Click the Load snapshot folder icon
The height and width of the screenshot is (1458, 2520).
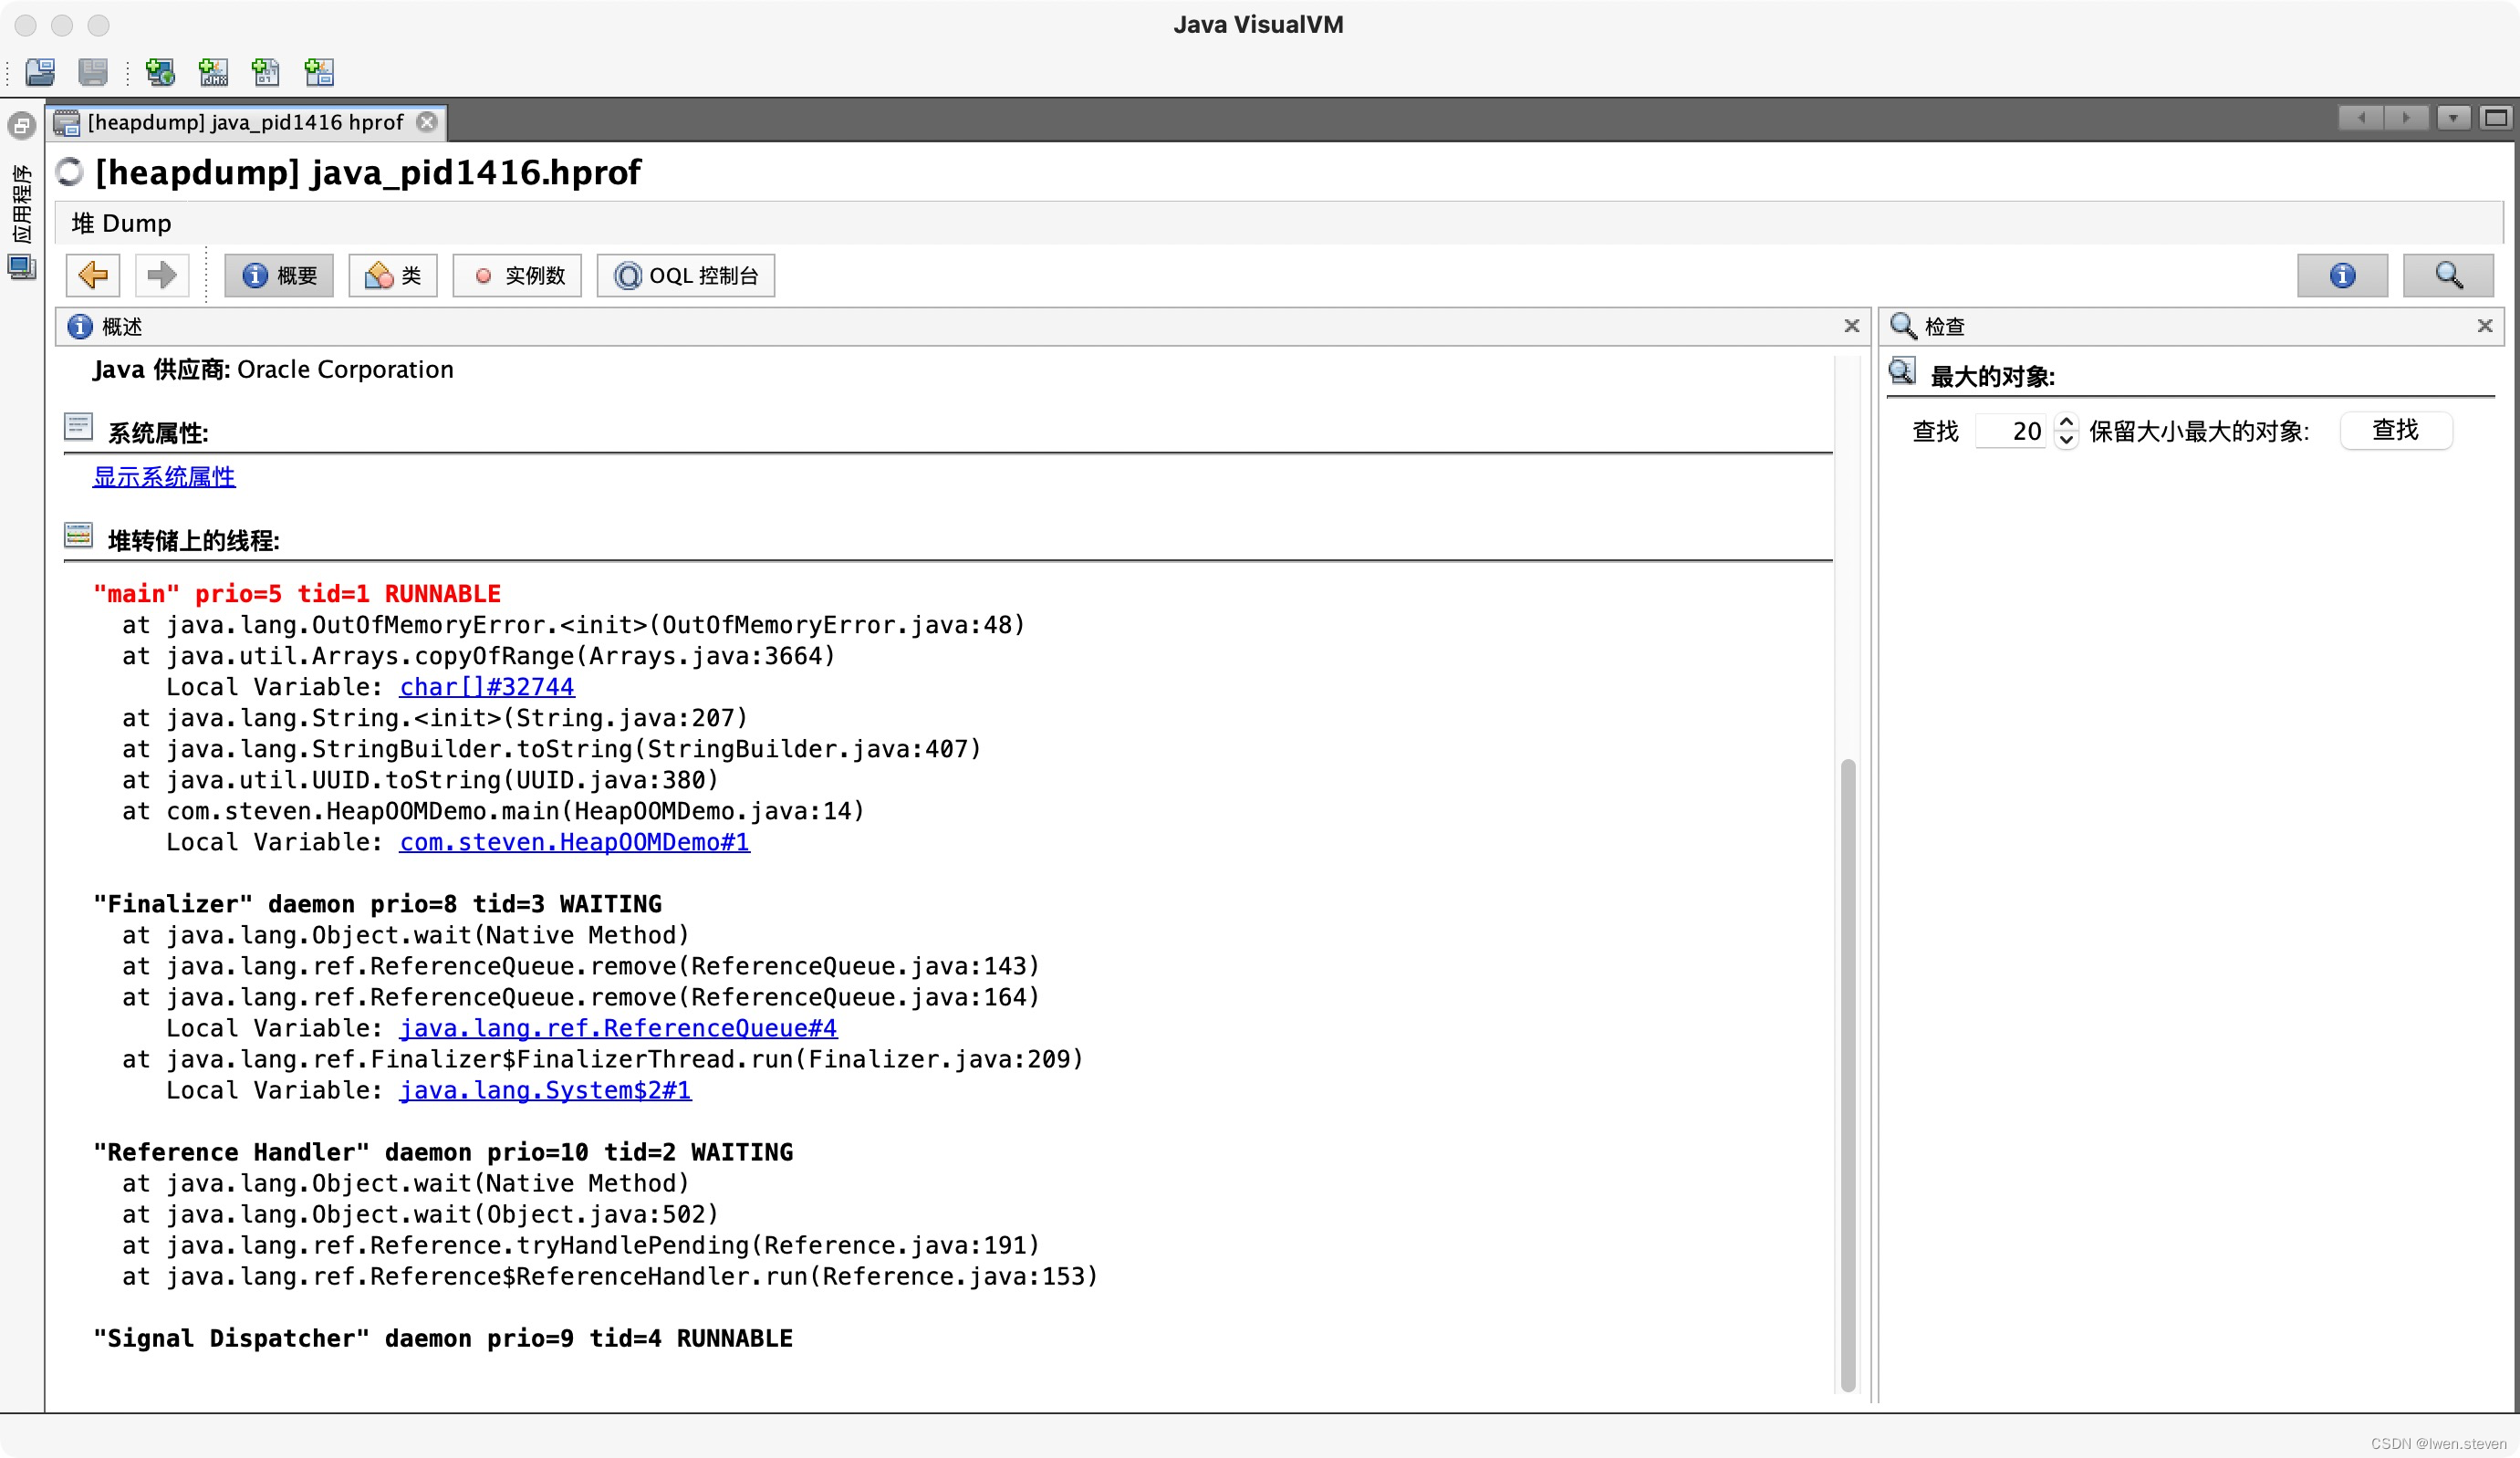pos(40,72)
